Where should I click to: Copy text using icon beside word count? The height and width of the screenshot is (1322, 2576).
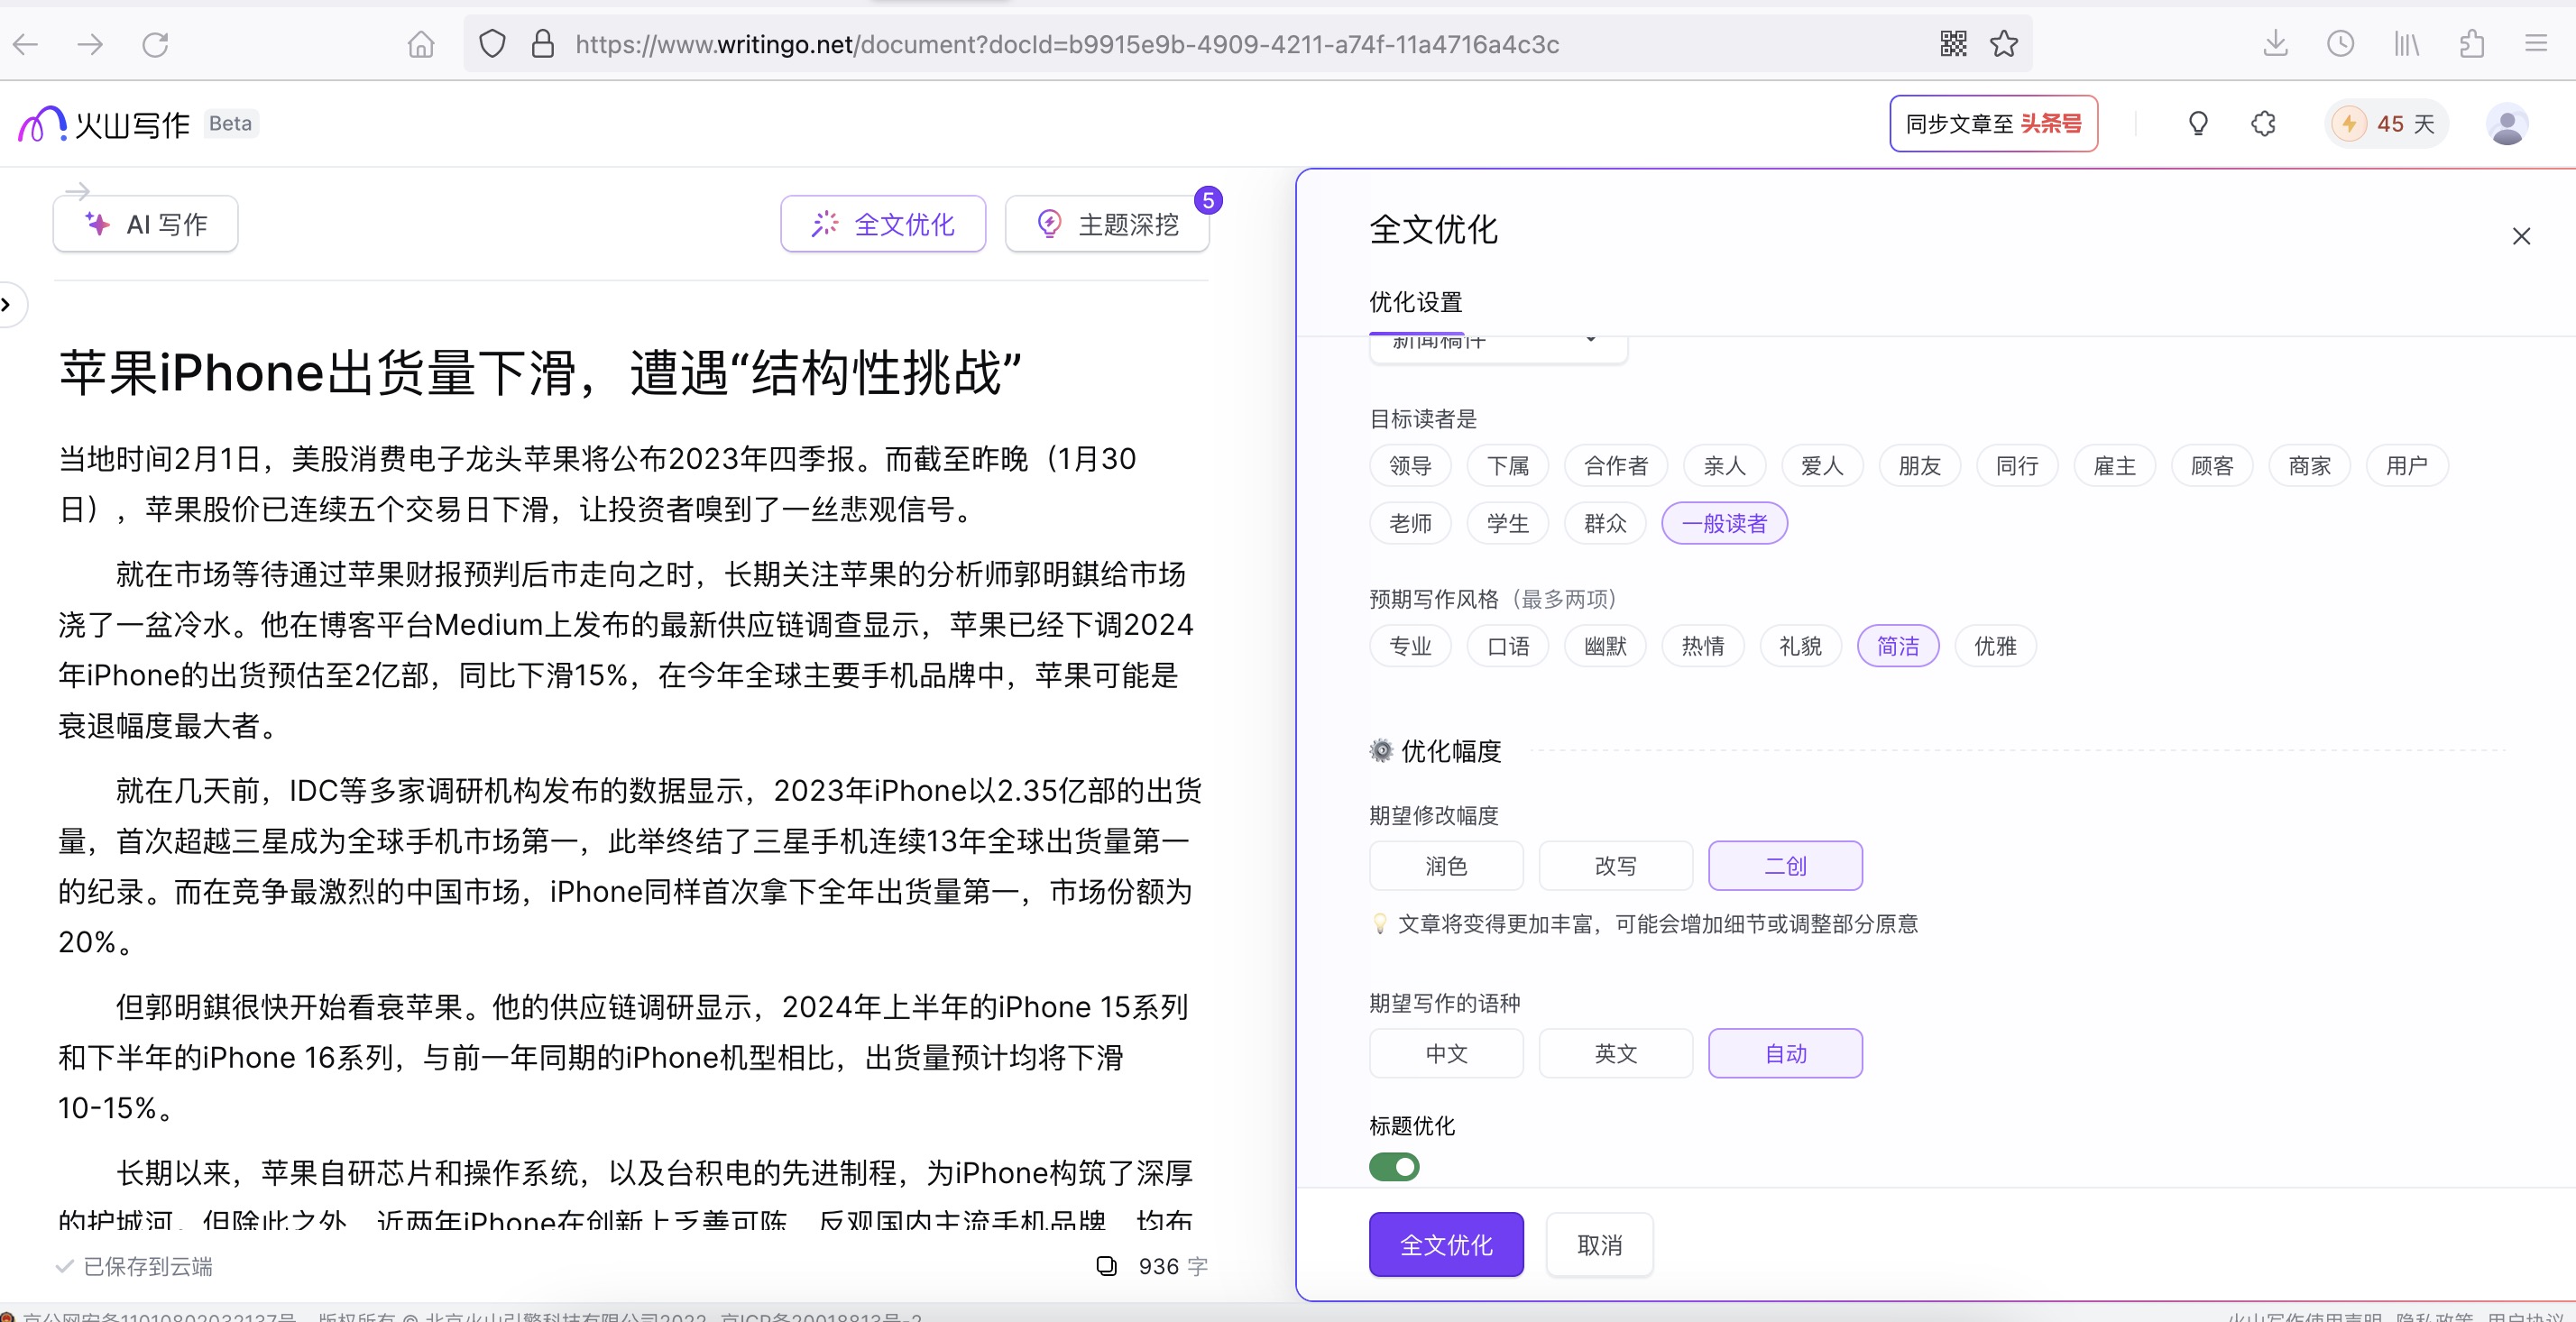click(x=1106, y=1266)
